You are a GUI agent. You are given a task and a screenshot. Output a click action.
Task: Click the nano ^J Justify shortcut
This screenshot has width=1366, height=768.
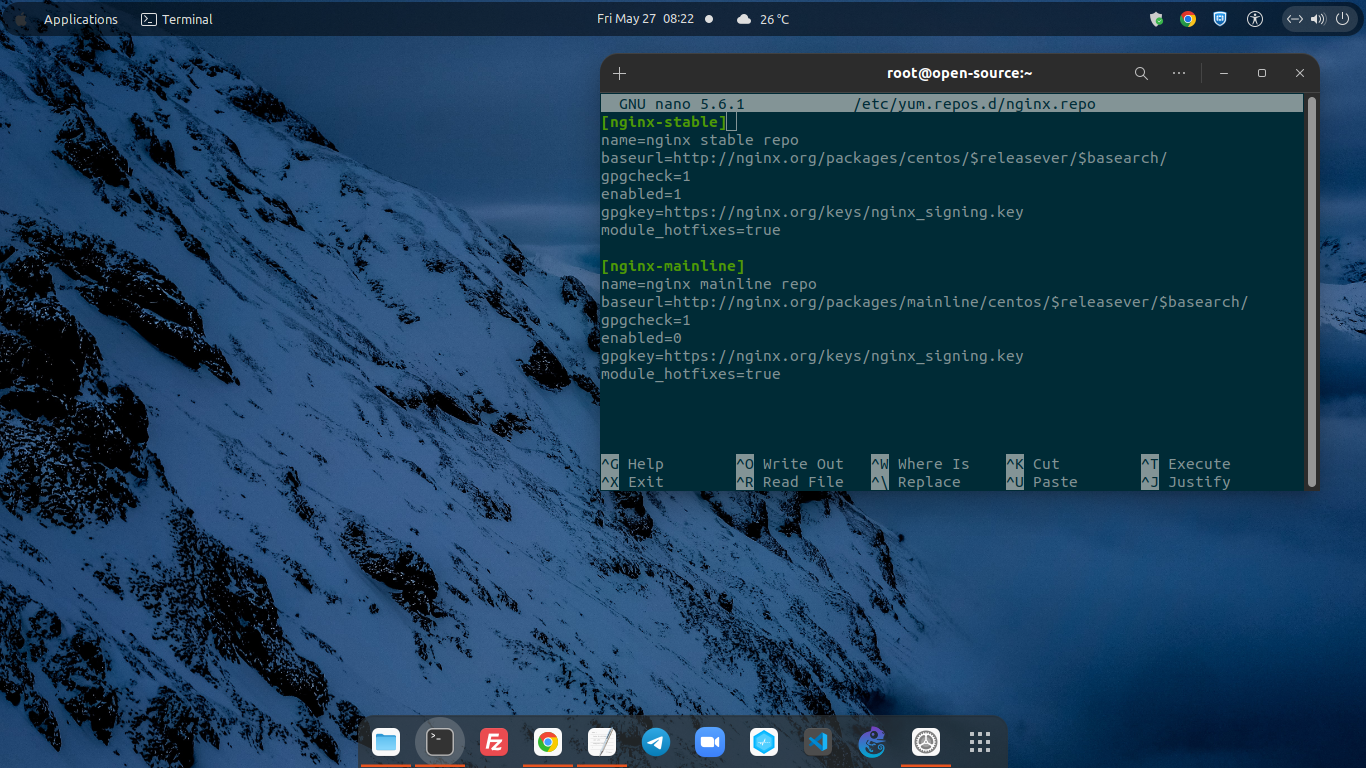click(x=1186, y=482)
